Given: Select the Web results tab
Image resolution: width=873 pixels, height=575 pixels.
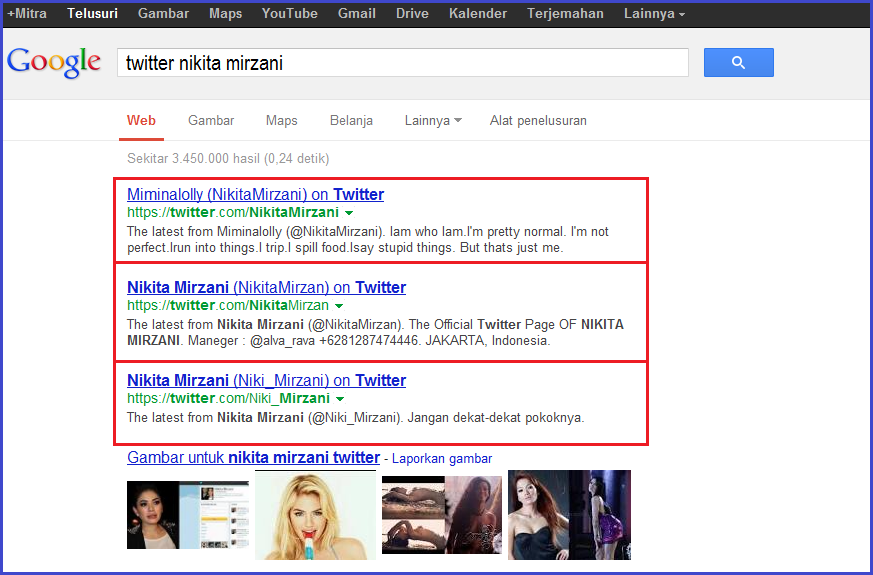Looking at the screenshot, I should click(141, 121).
